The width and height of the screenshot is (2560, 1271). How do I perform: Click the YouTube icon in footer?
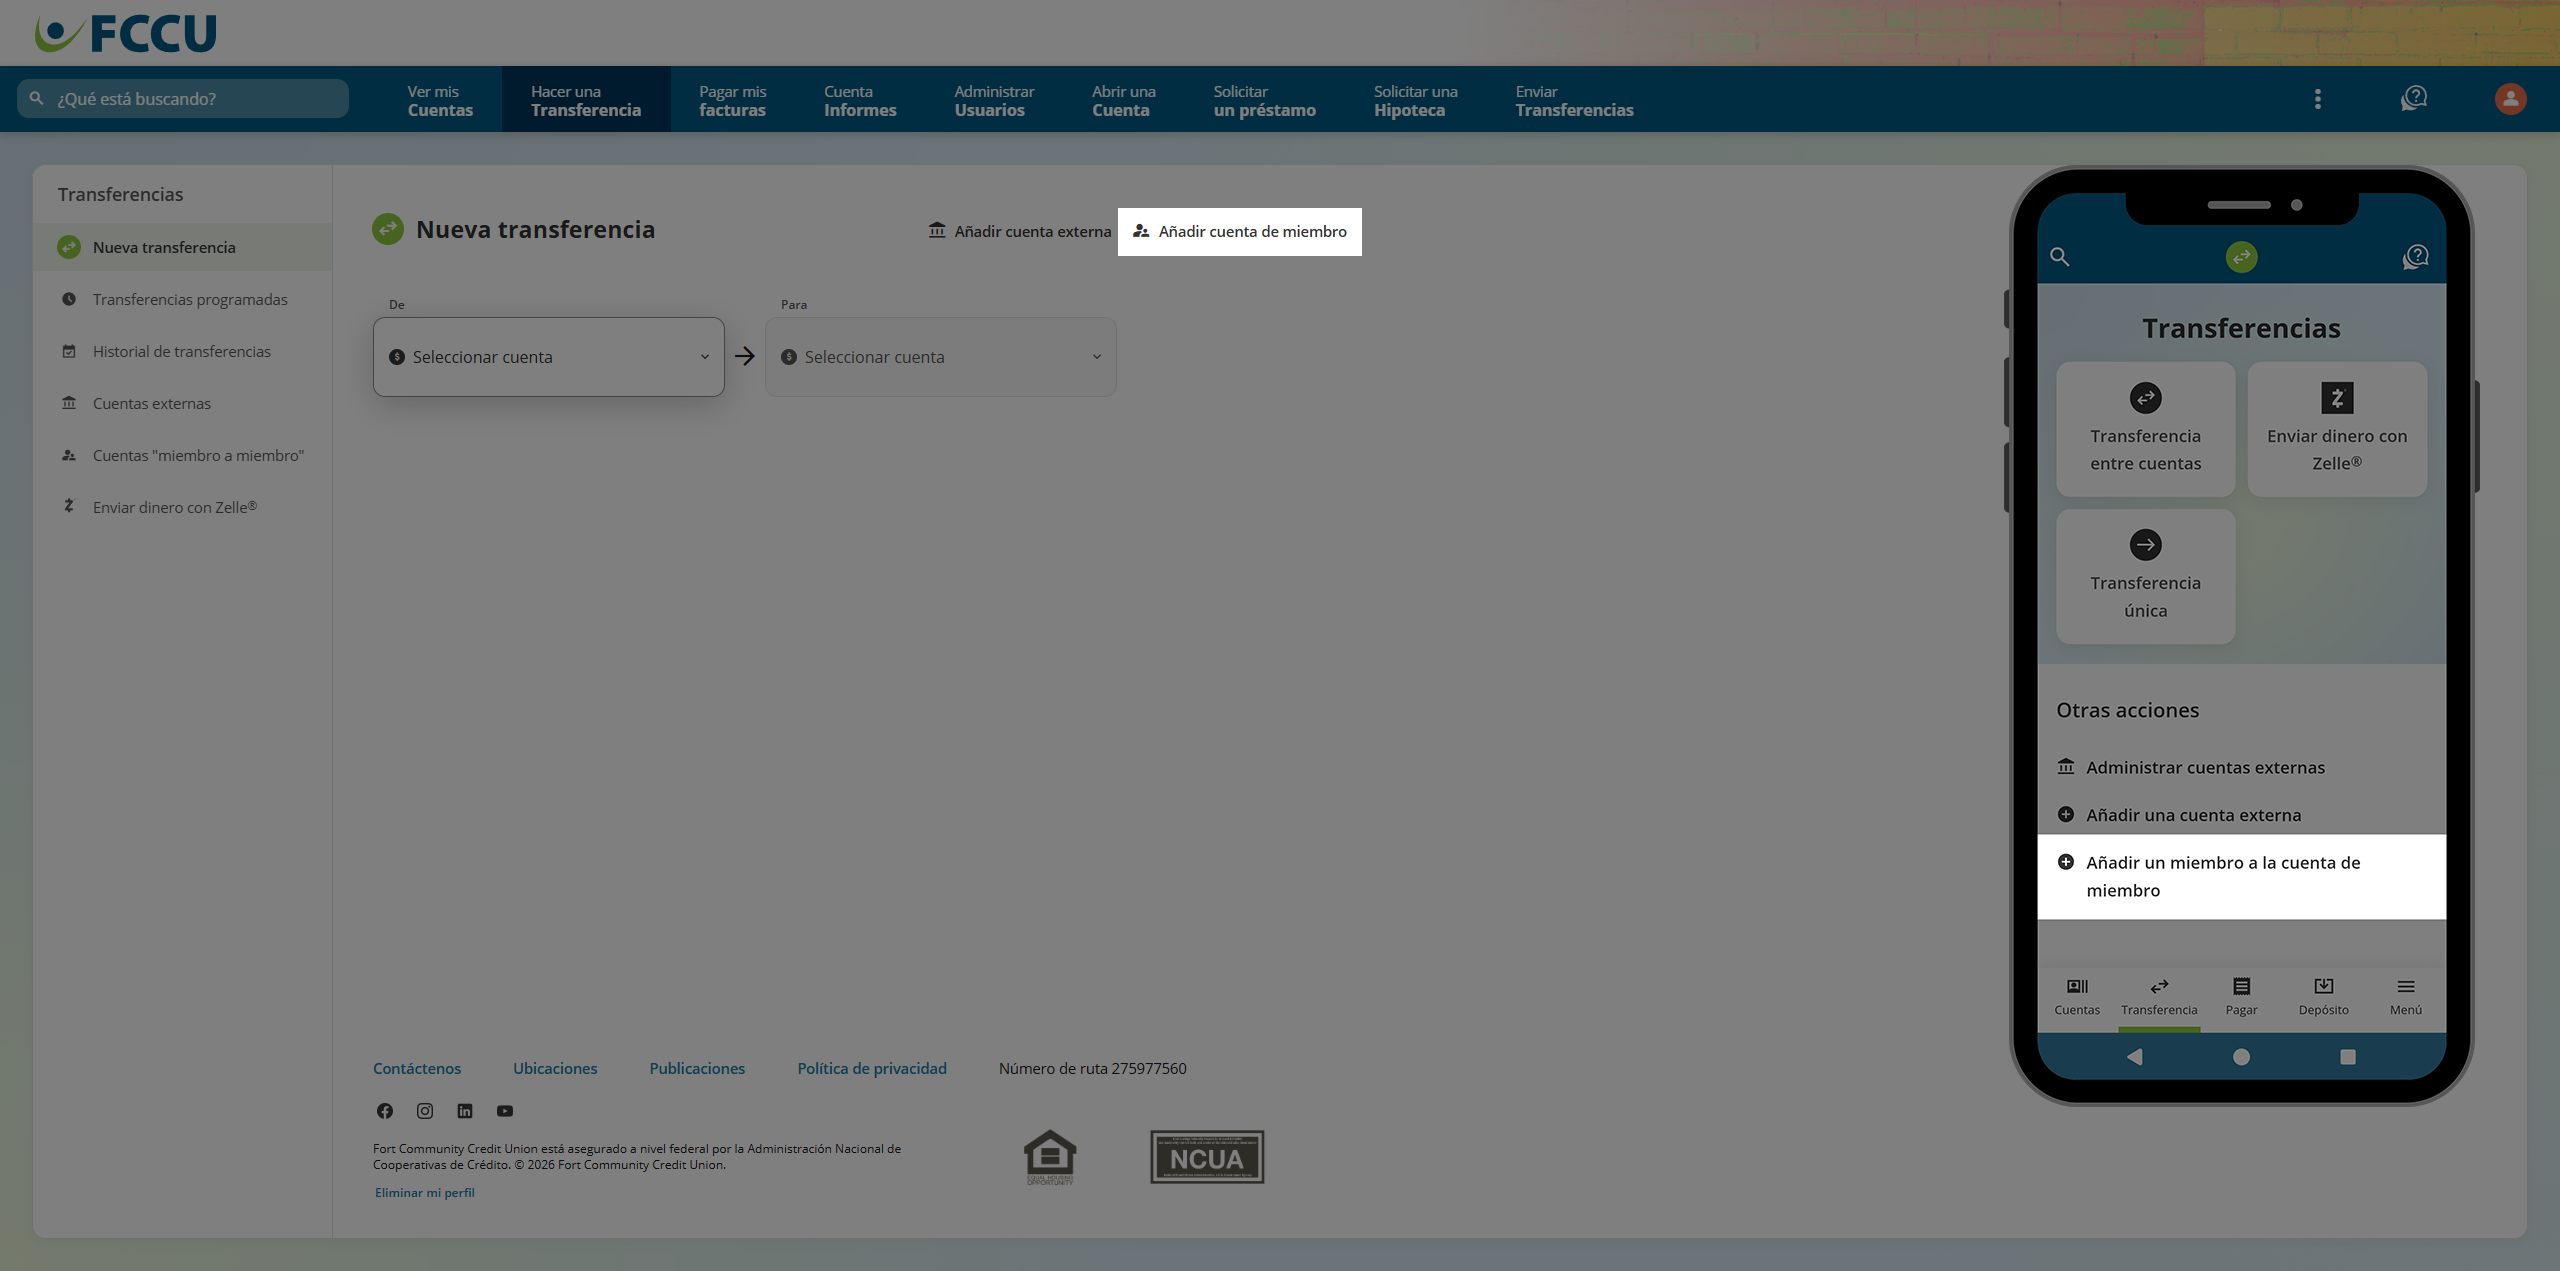pyautogui.click(x=505, y=1111)
